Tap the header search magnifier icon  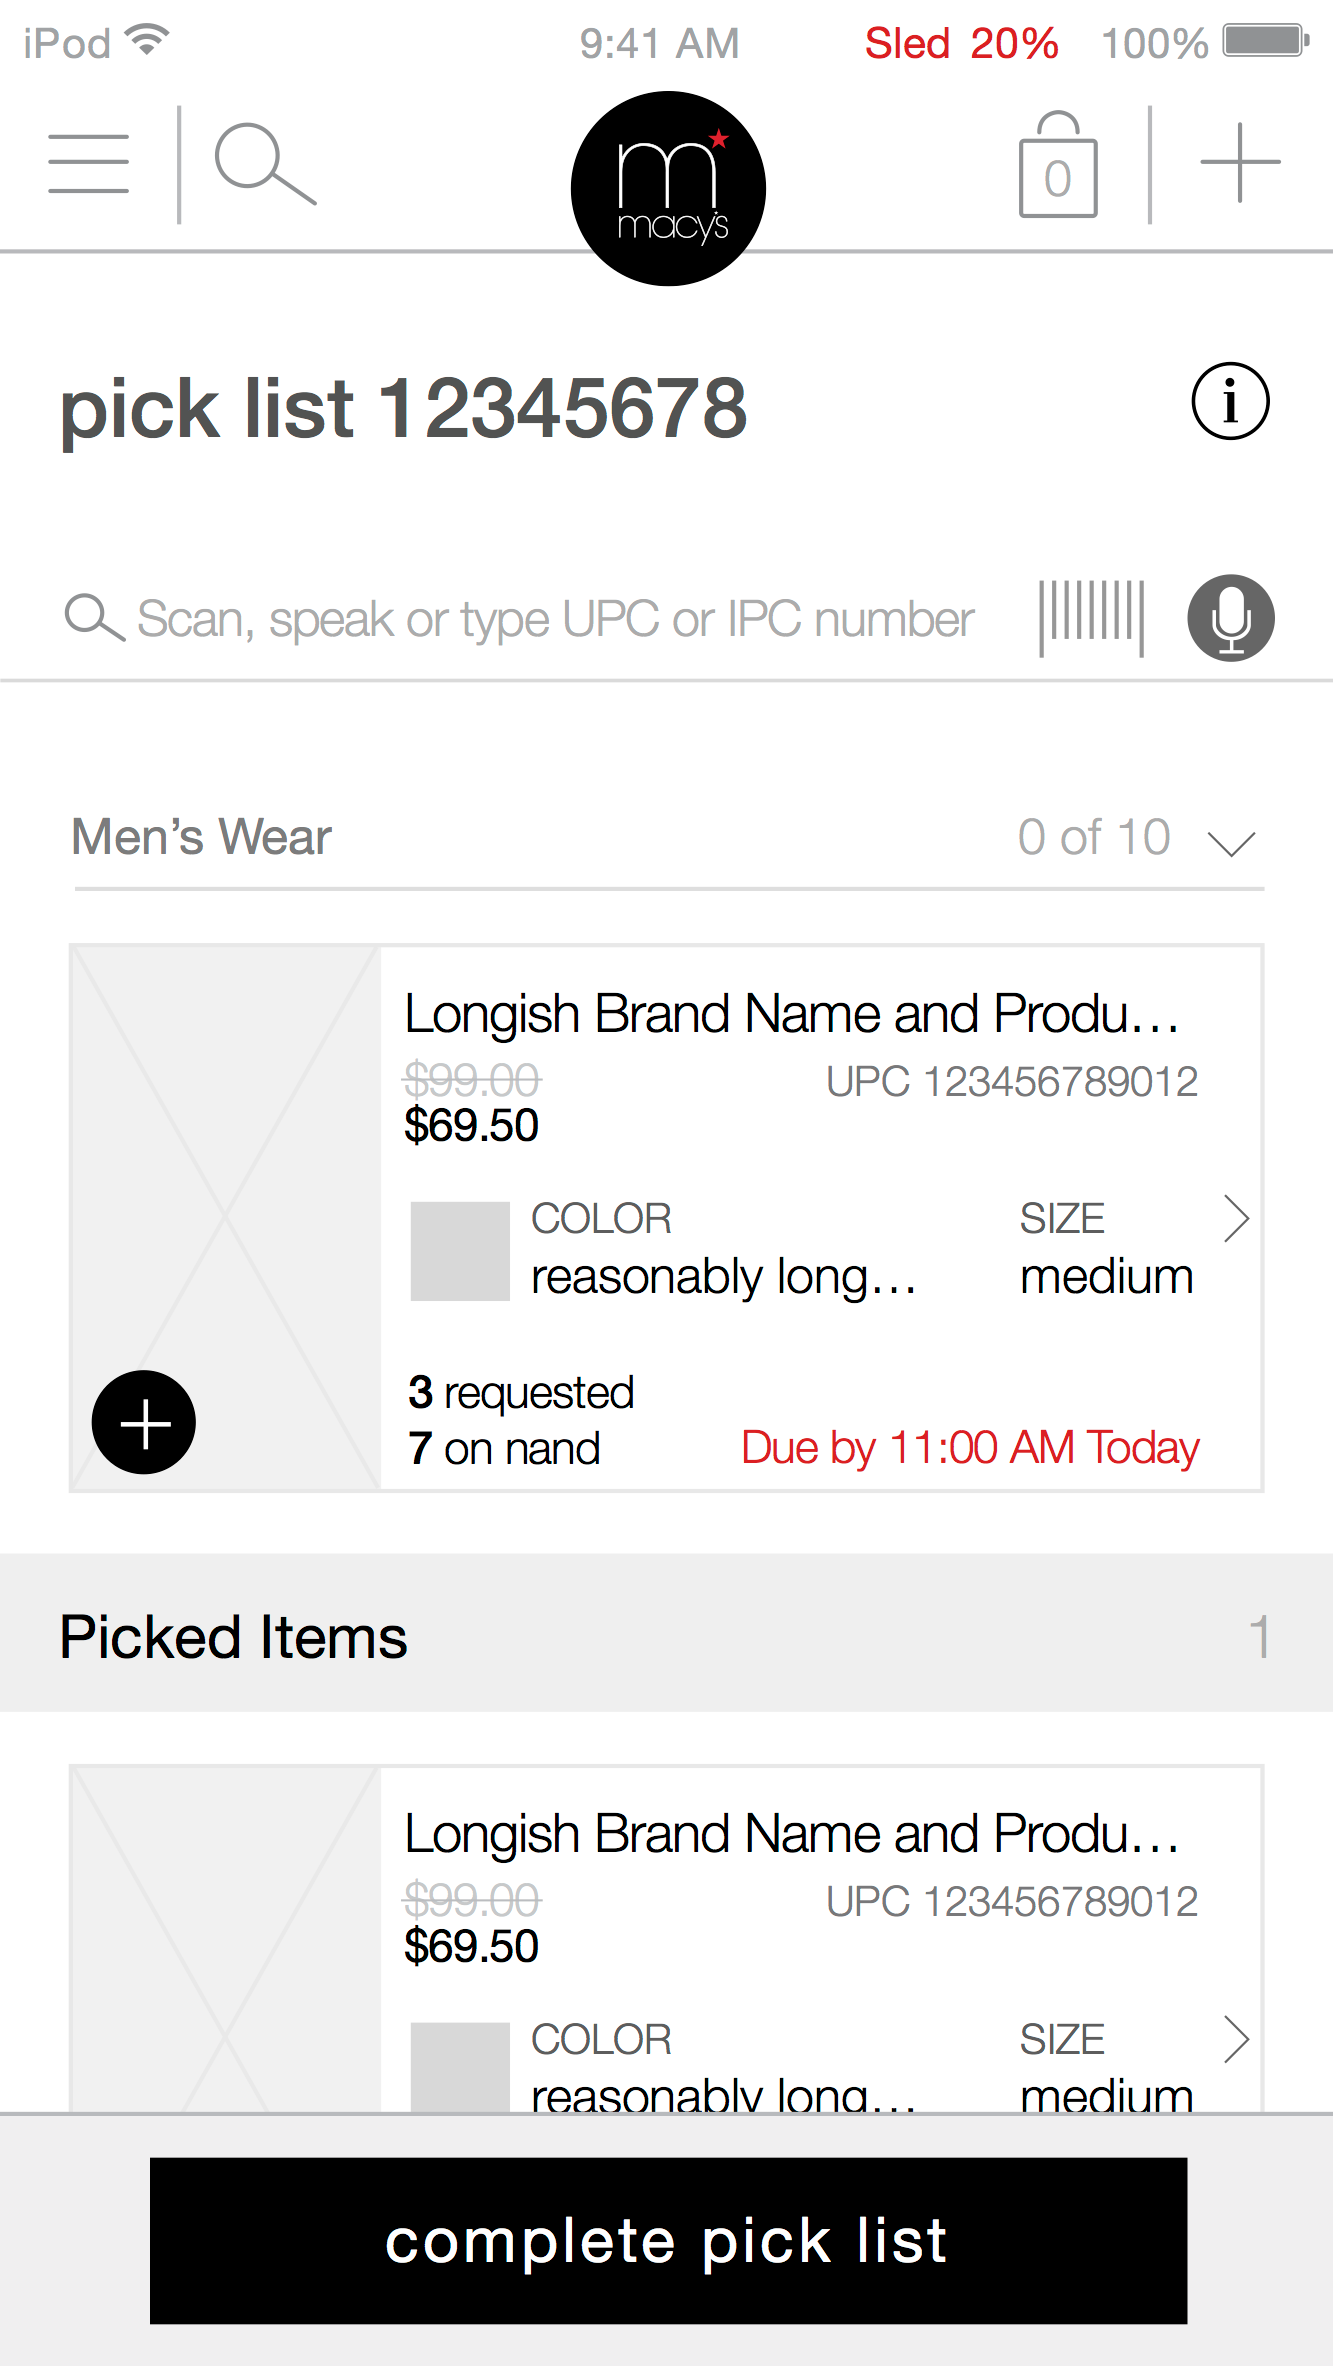(x=264, y=164)
